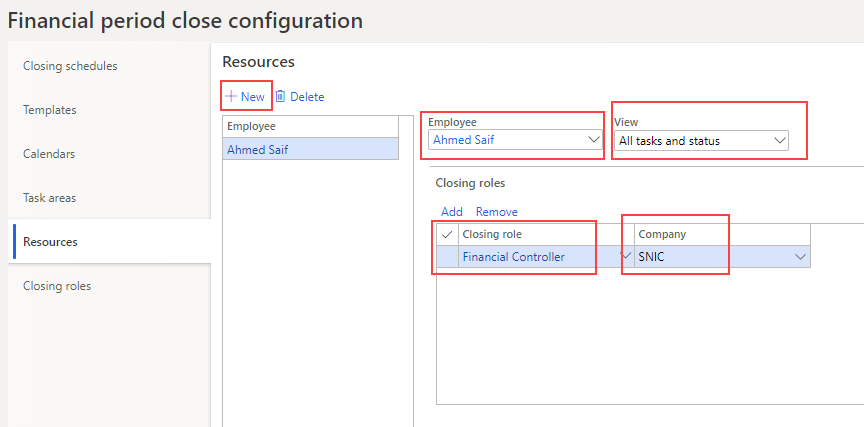The width and height of the screenshot is (864, 427).
Task: Select the row marker beside Financial Controller
Action: click(446, 257)
